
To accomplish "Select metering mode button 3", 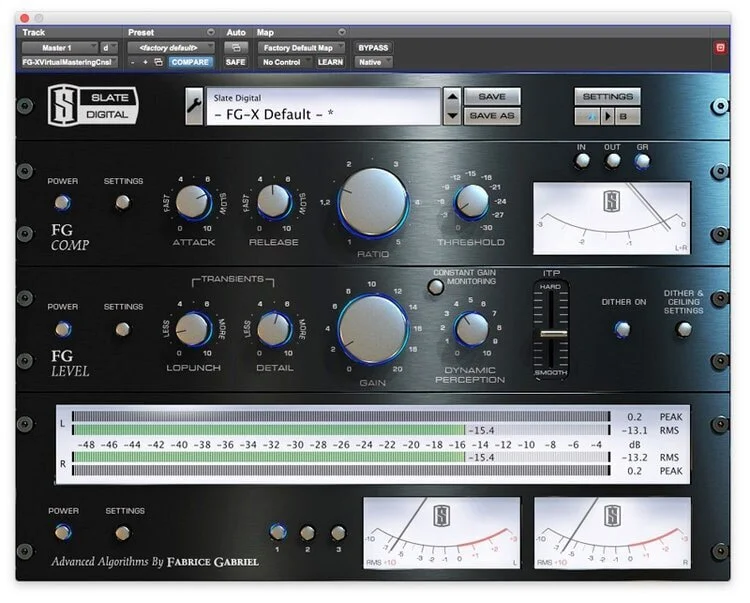I will pos(338,532).
